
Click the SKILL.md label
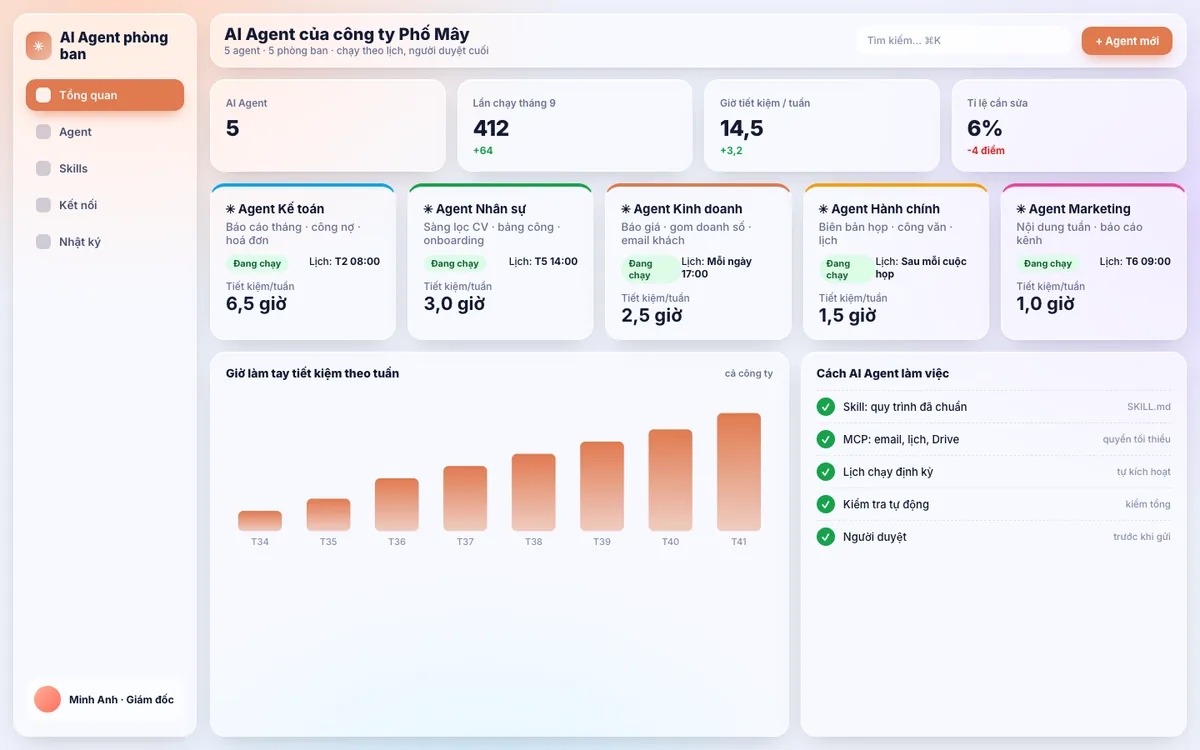click(1149, 407)
